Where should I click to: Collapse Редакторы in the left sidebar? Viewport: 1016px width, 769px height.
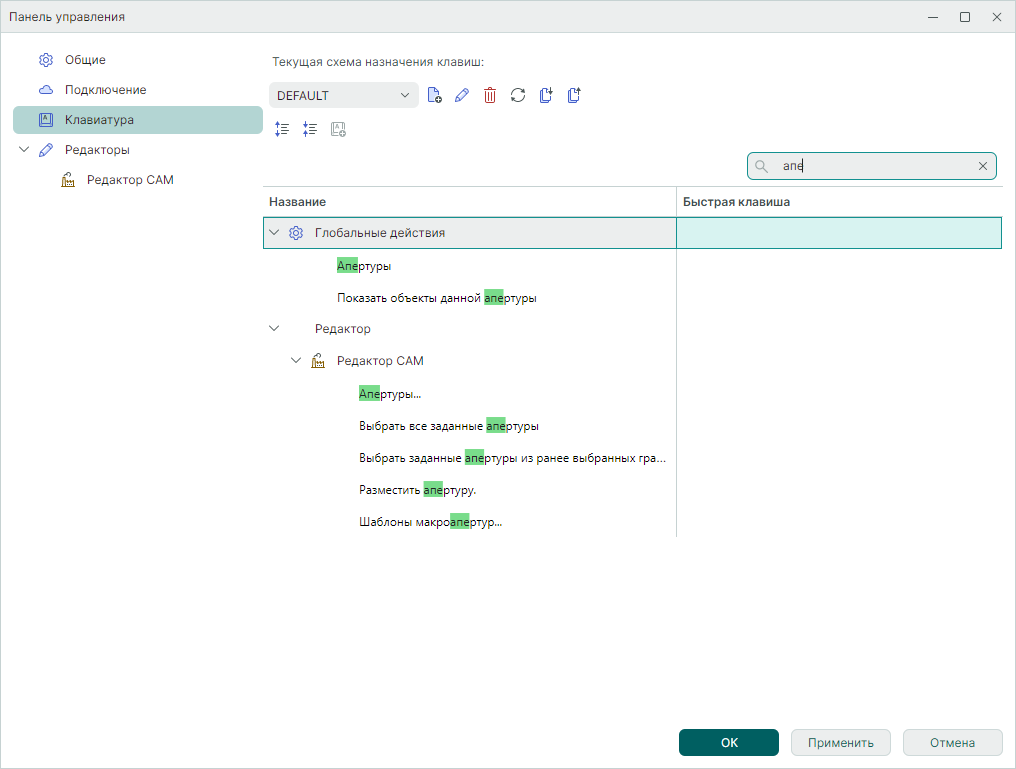click(25, 150)
